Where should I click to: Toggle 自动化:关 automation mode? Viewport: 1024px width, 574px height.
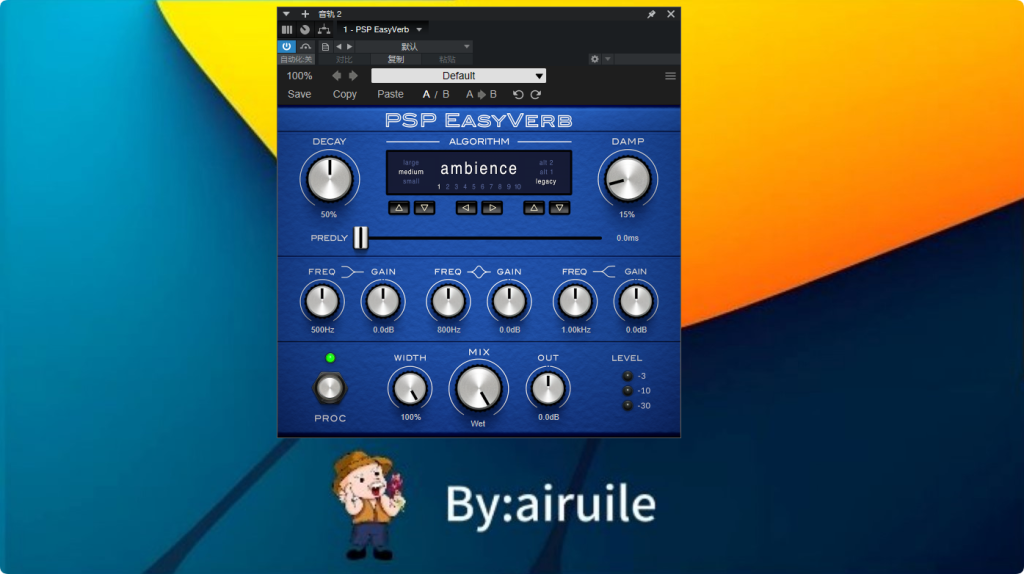coord(296,59)
